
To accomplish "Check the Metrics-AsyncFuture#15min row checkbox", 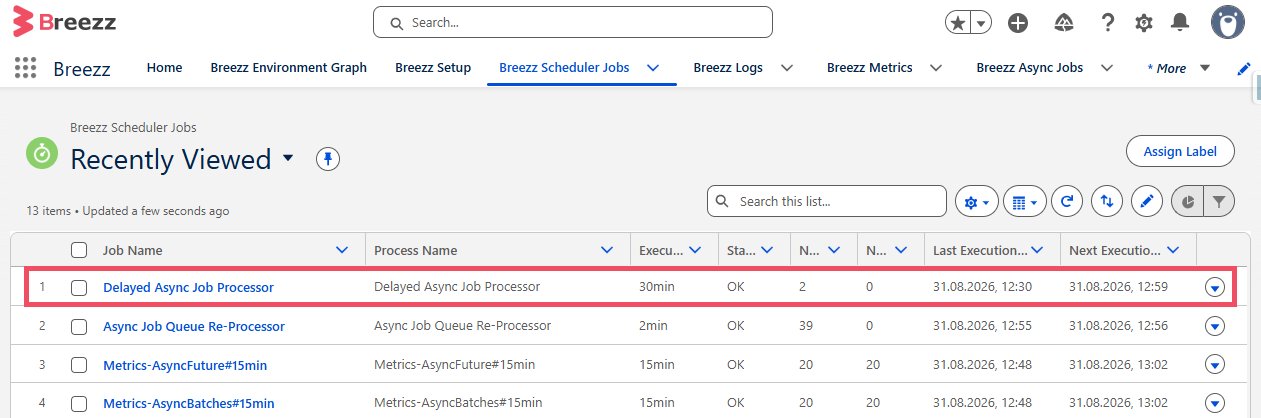I will pos(79,365).
